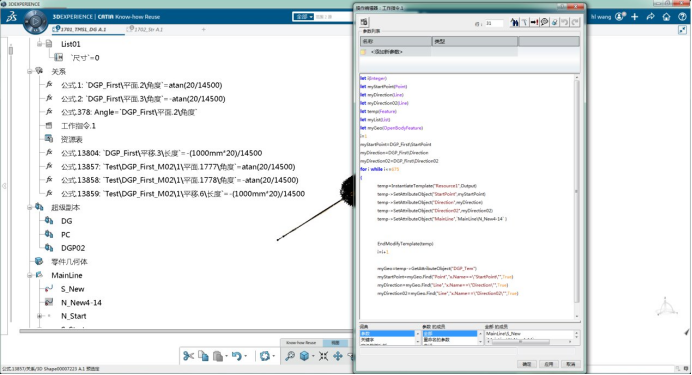Image resolution: width=692 pixels, height=375 pixels.
Task: Click the leftmost confirm button in editor dialog
Action: [527, 364]
